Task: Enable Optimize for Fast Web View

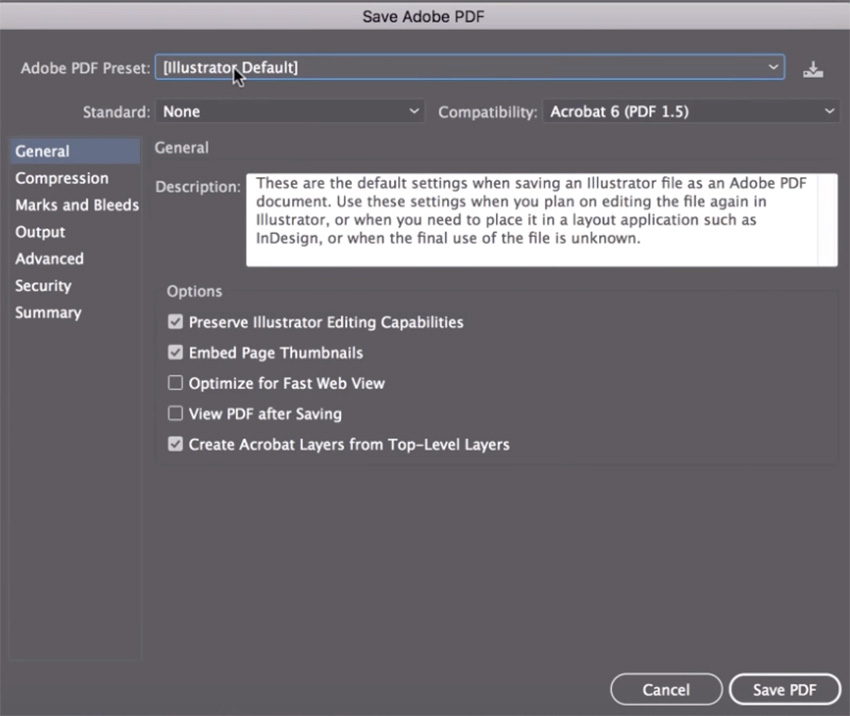Action: pyautogui.click(x=176, y=383)
